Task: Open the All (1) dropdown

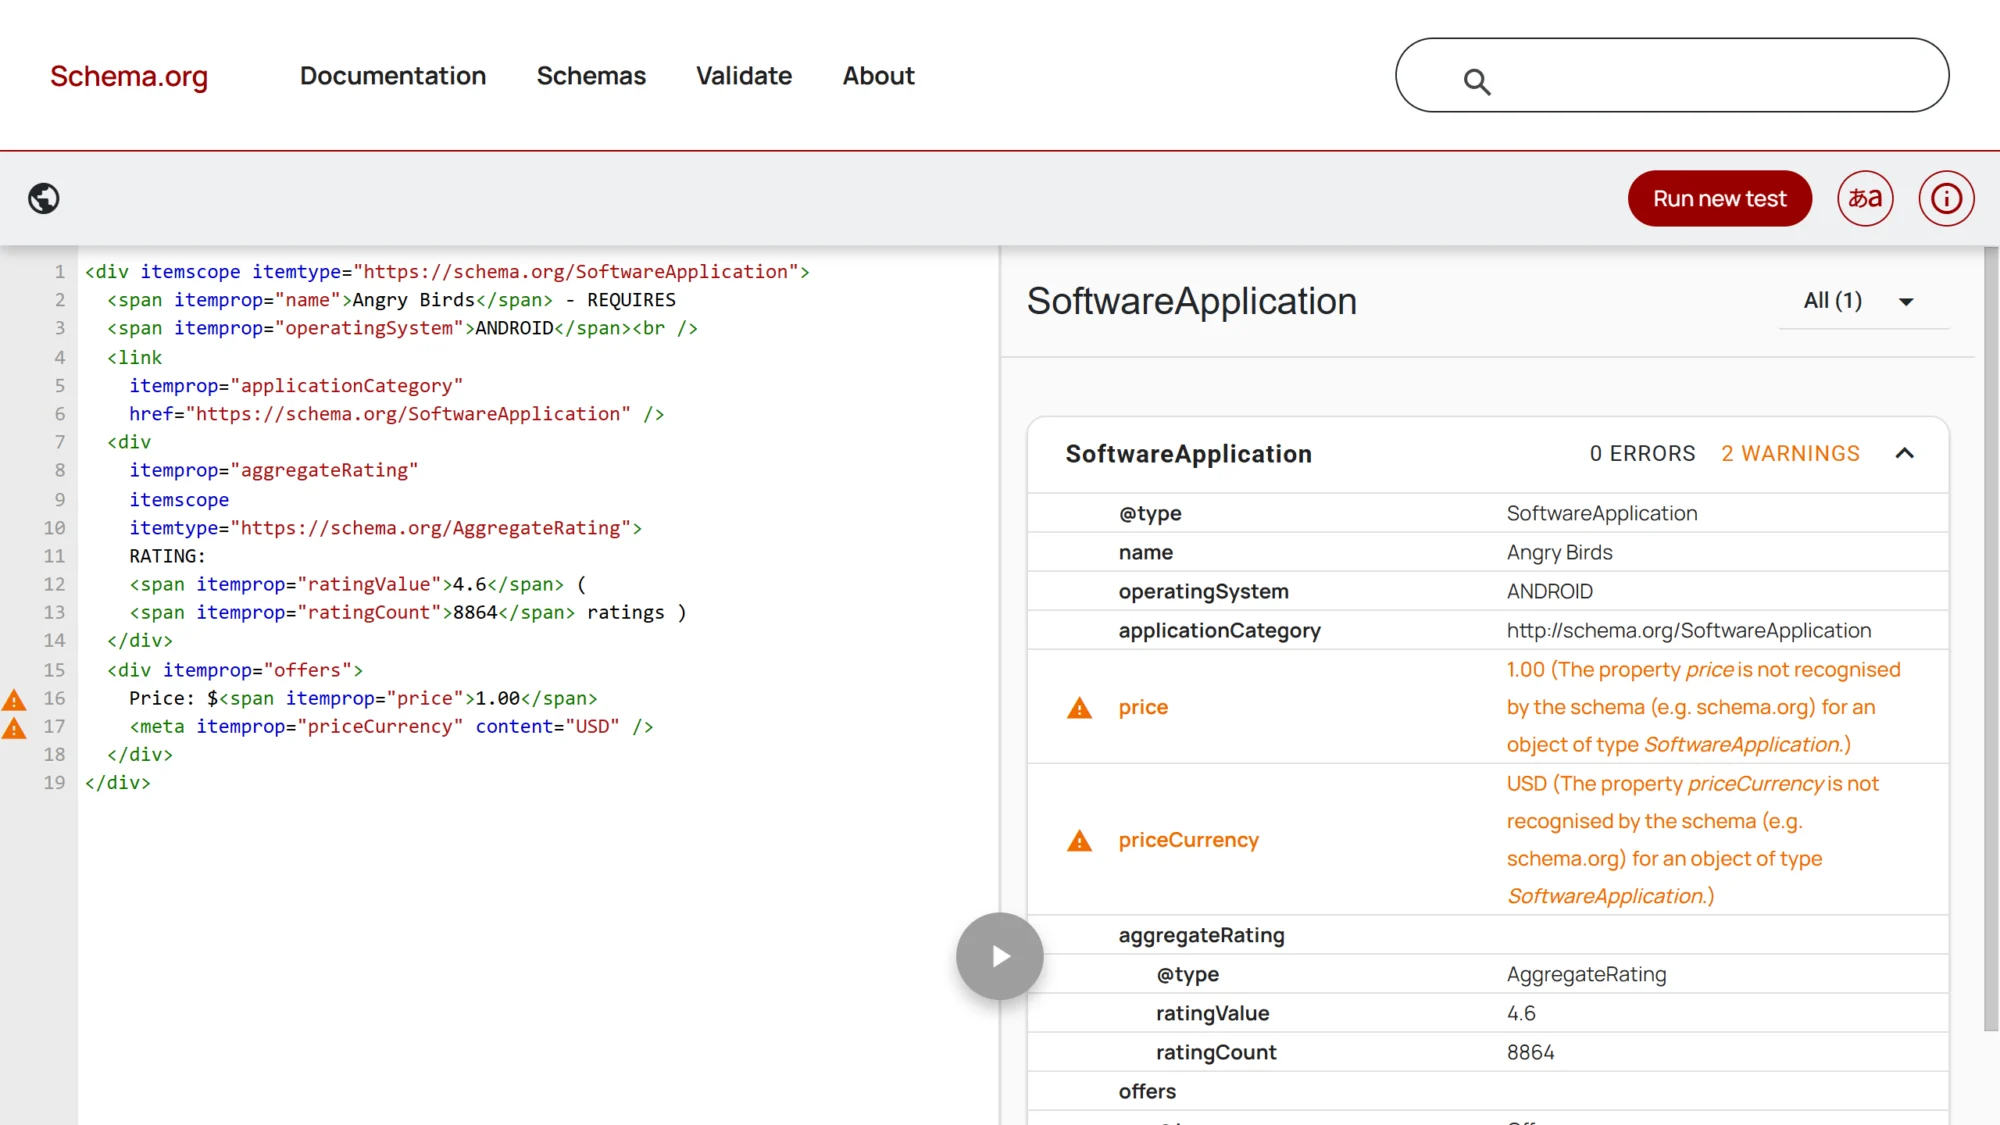Action: 1863,301
